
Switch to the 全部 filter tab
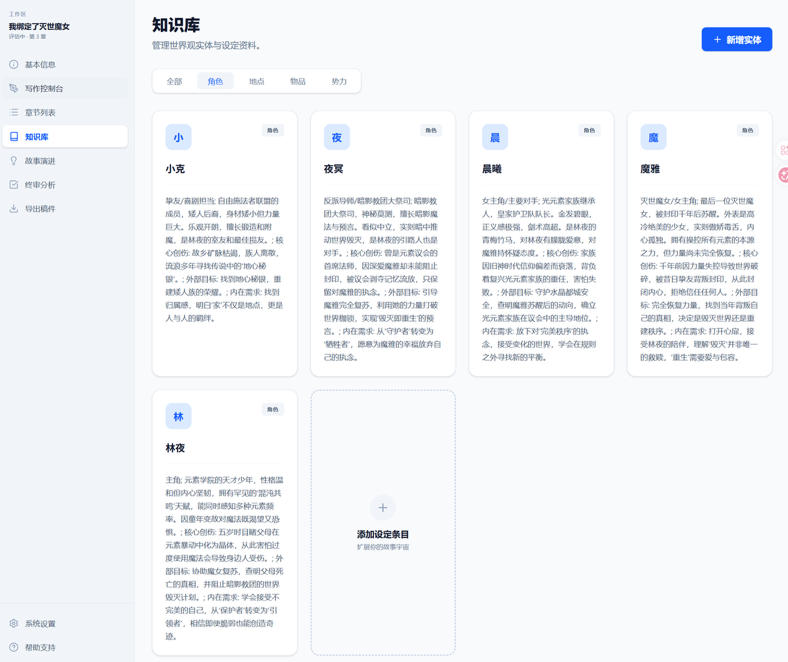174,81
